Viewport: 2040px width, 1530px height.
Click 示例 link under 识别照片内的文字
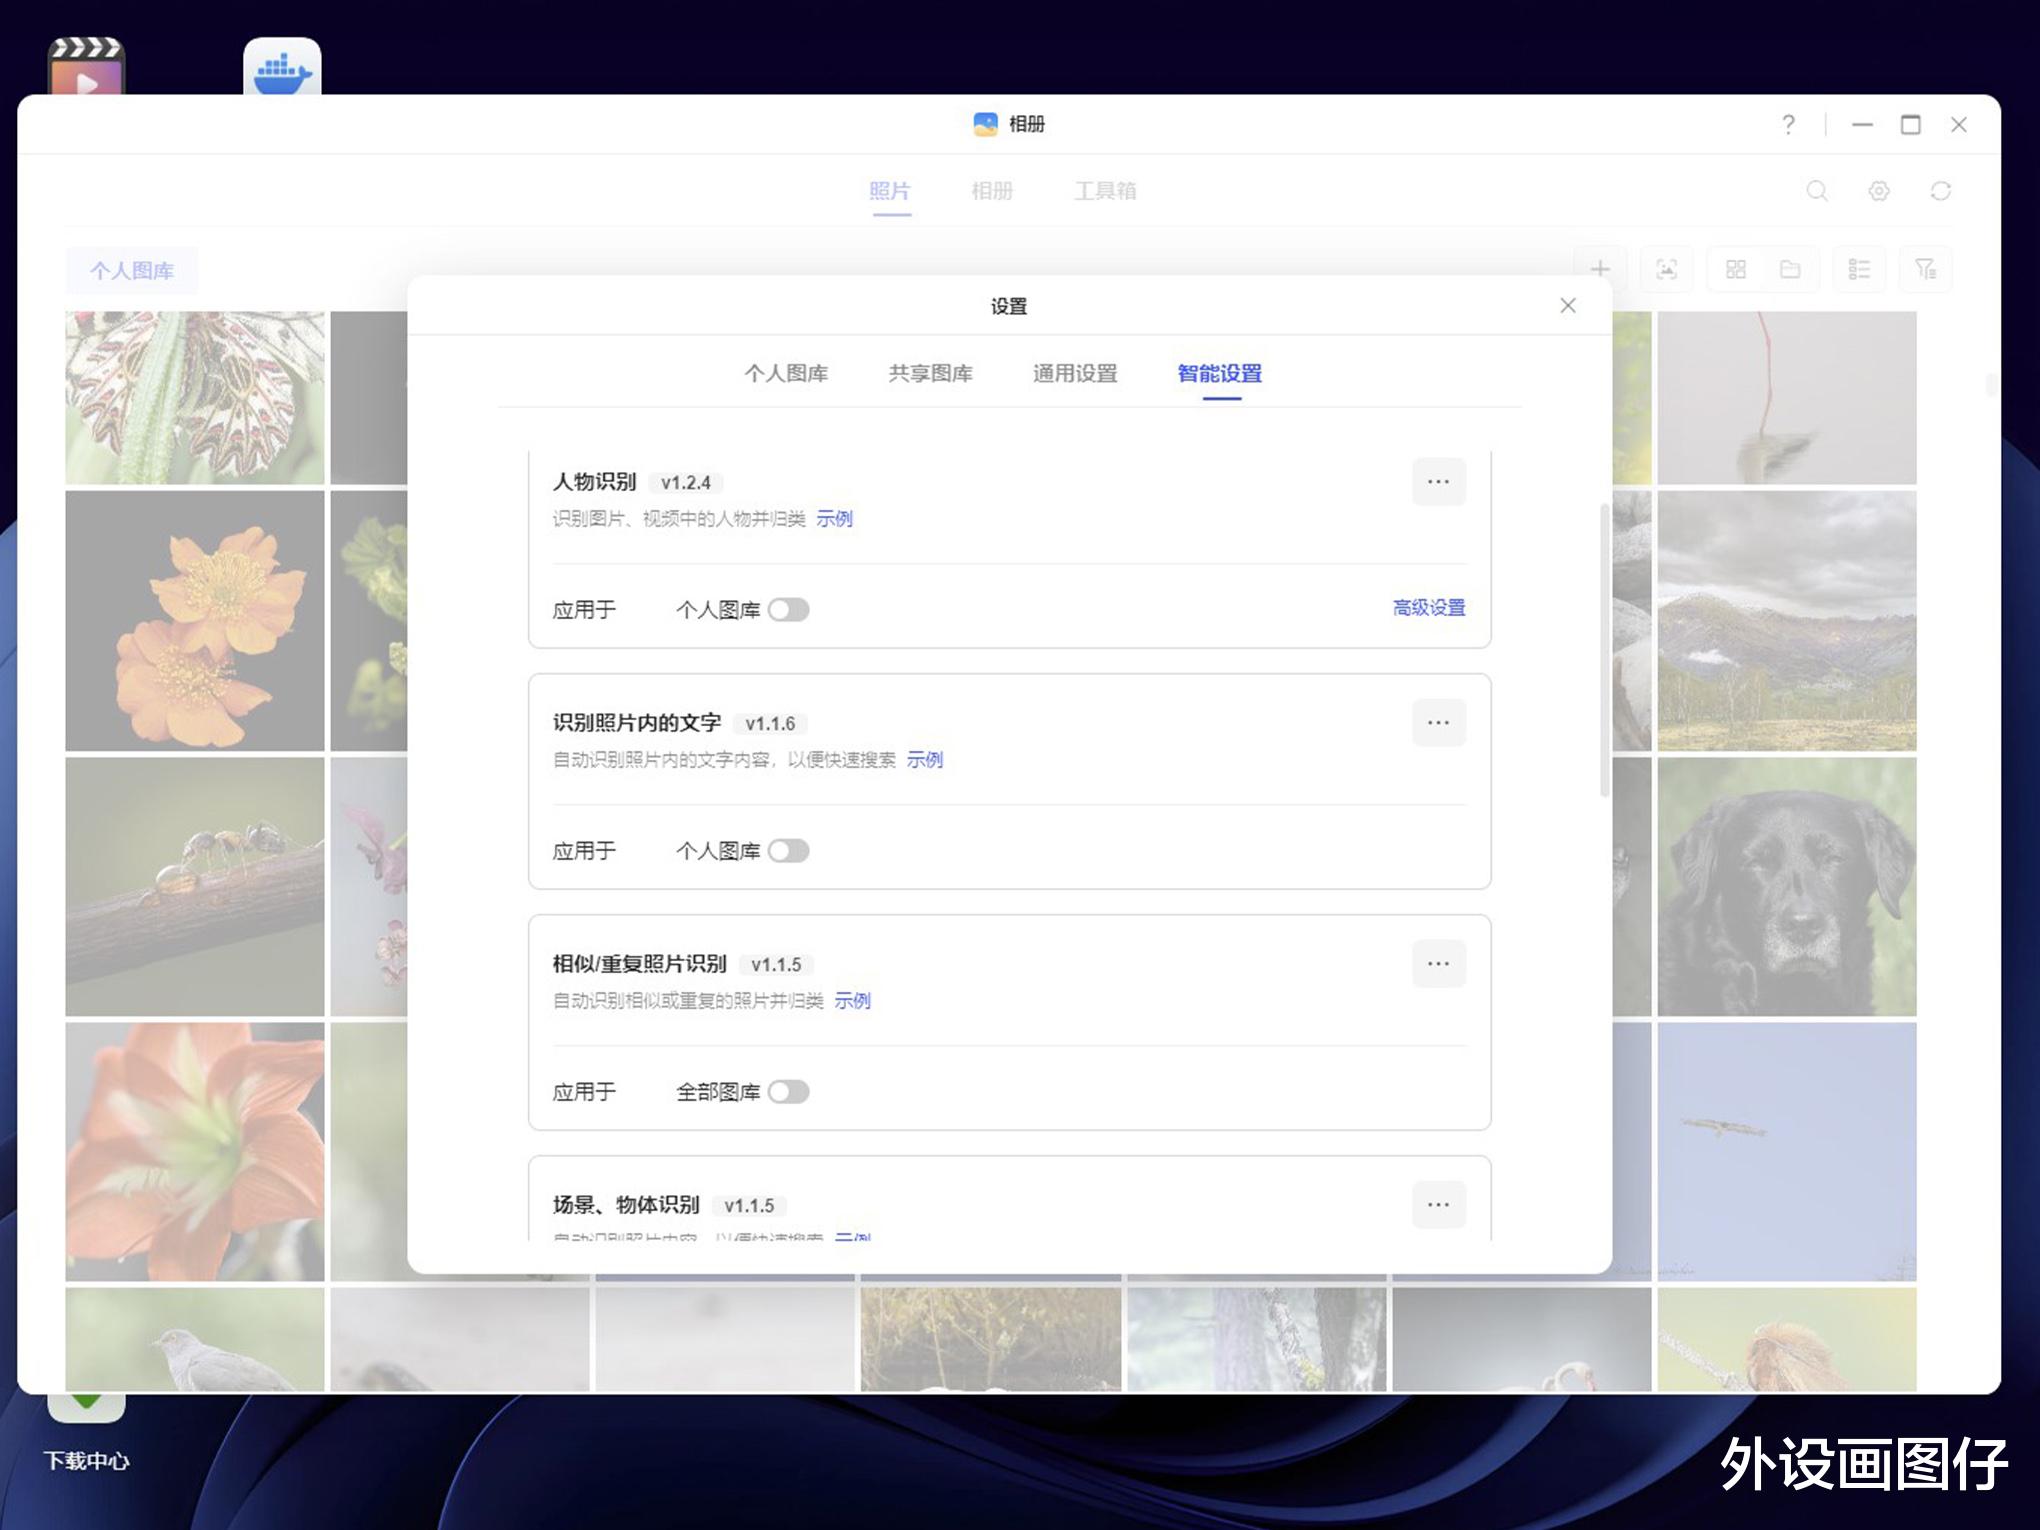(x=924, y=760)
